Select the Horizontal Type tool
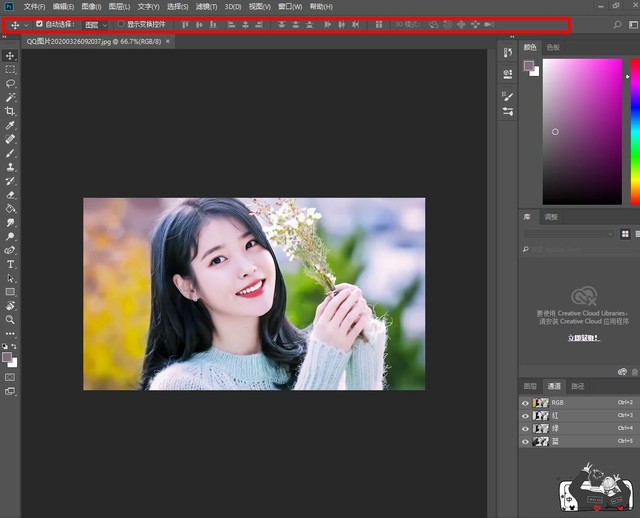This screenshot has width=640, height=518. (x=10, y=264)
